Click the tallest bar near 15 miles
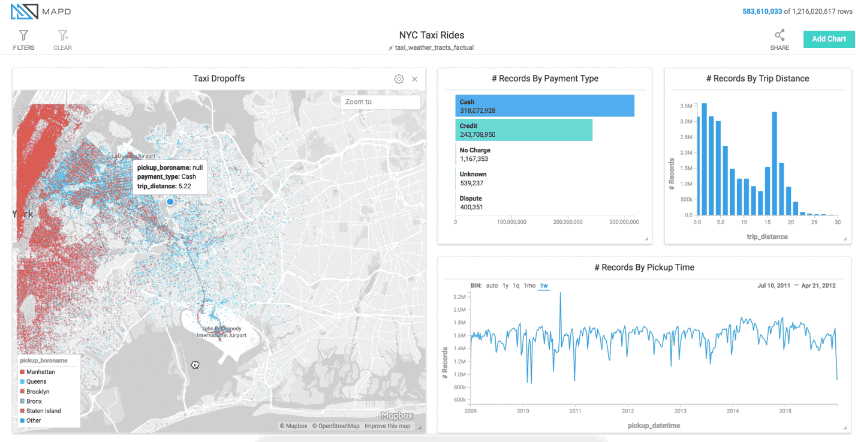The height and width of the screenshot is (442, 856). coord(774,164)
